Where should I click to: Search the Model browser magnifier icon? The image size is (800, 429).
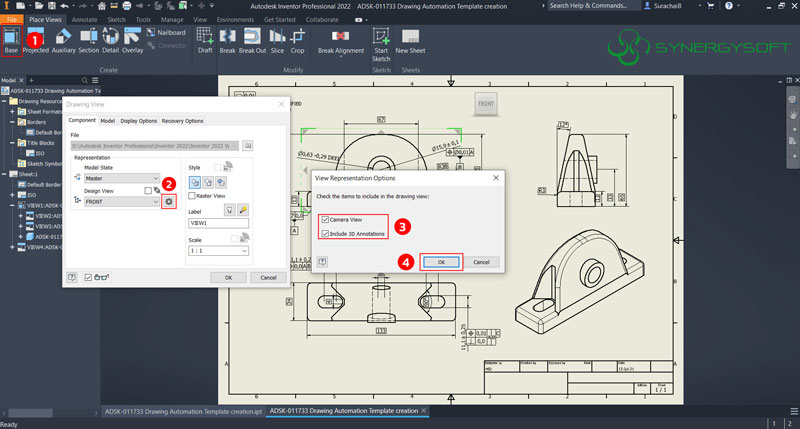click(x=85, y=80)
